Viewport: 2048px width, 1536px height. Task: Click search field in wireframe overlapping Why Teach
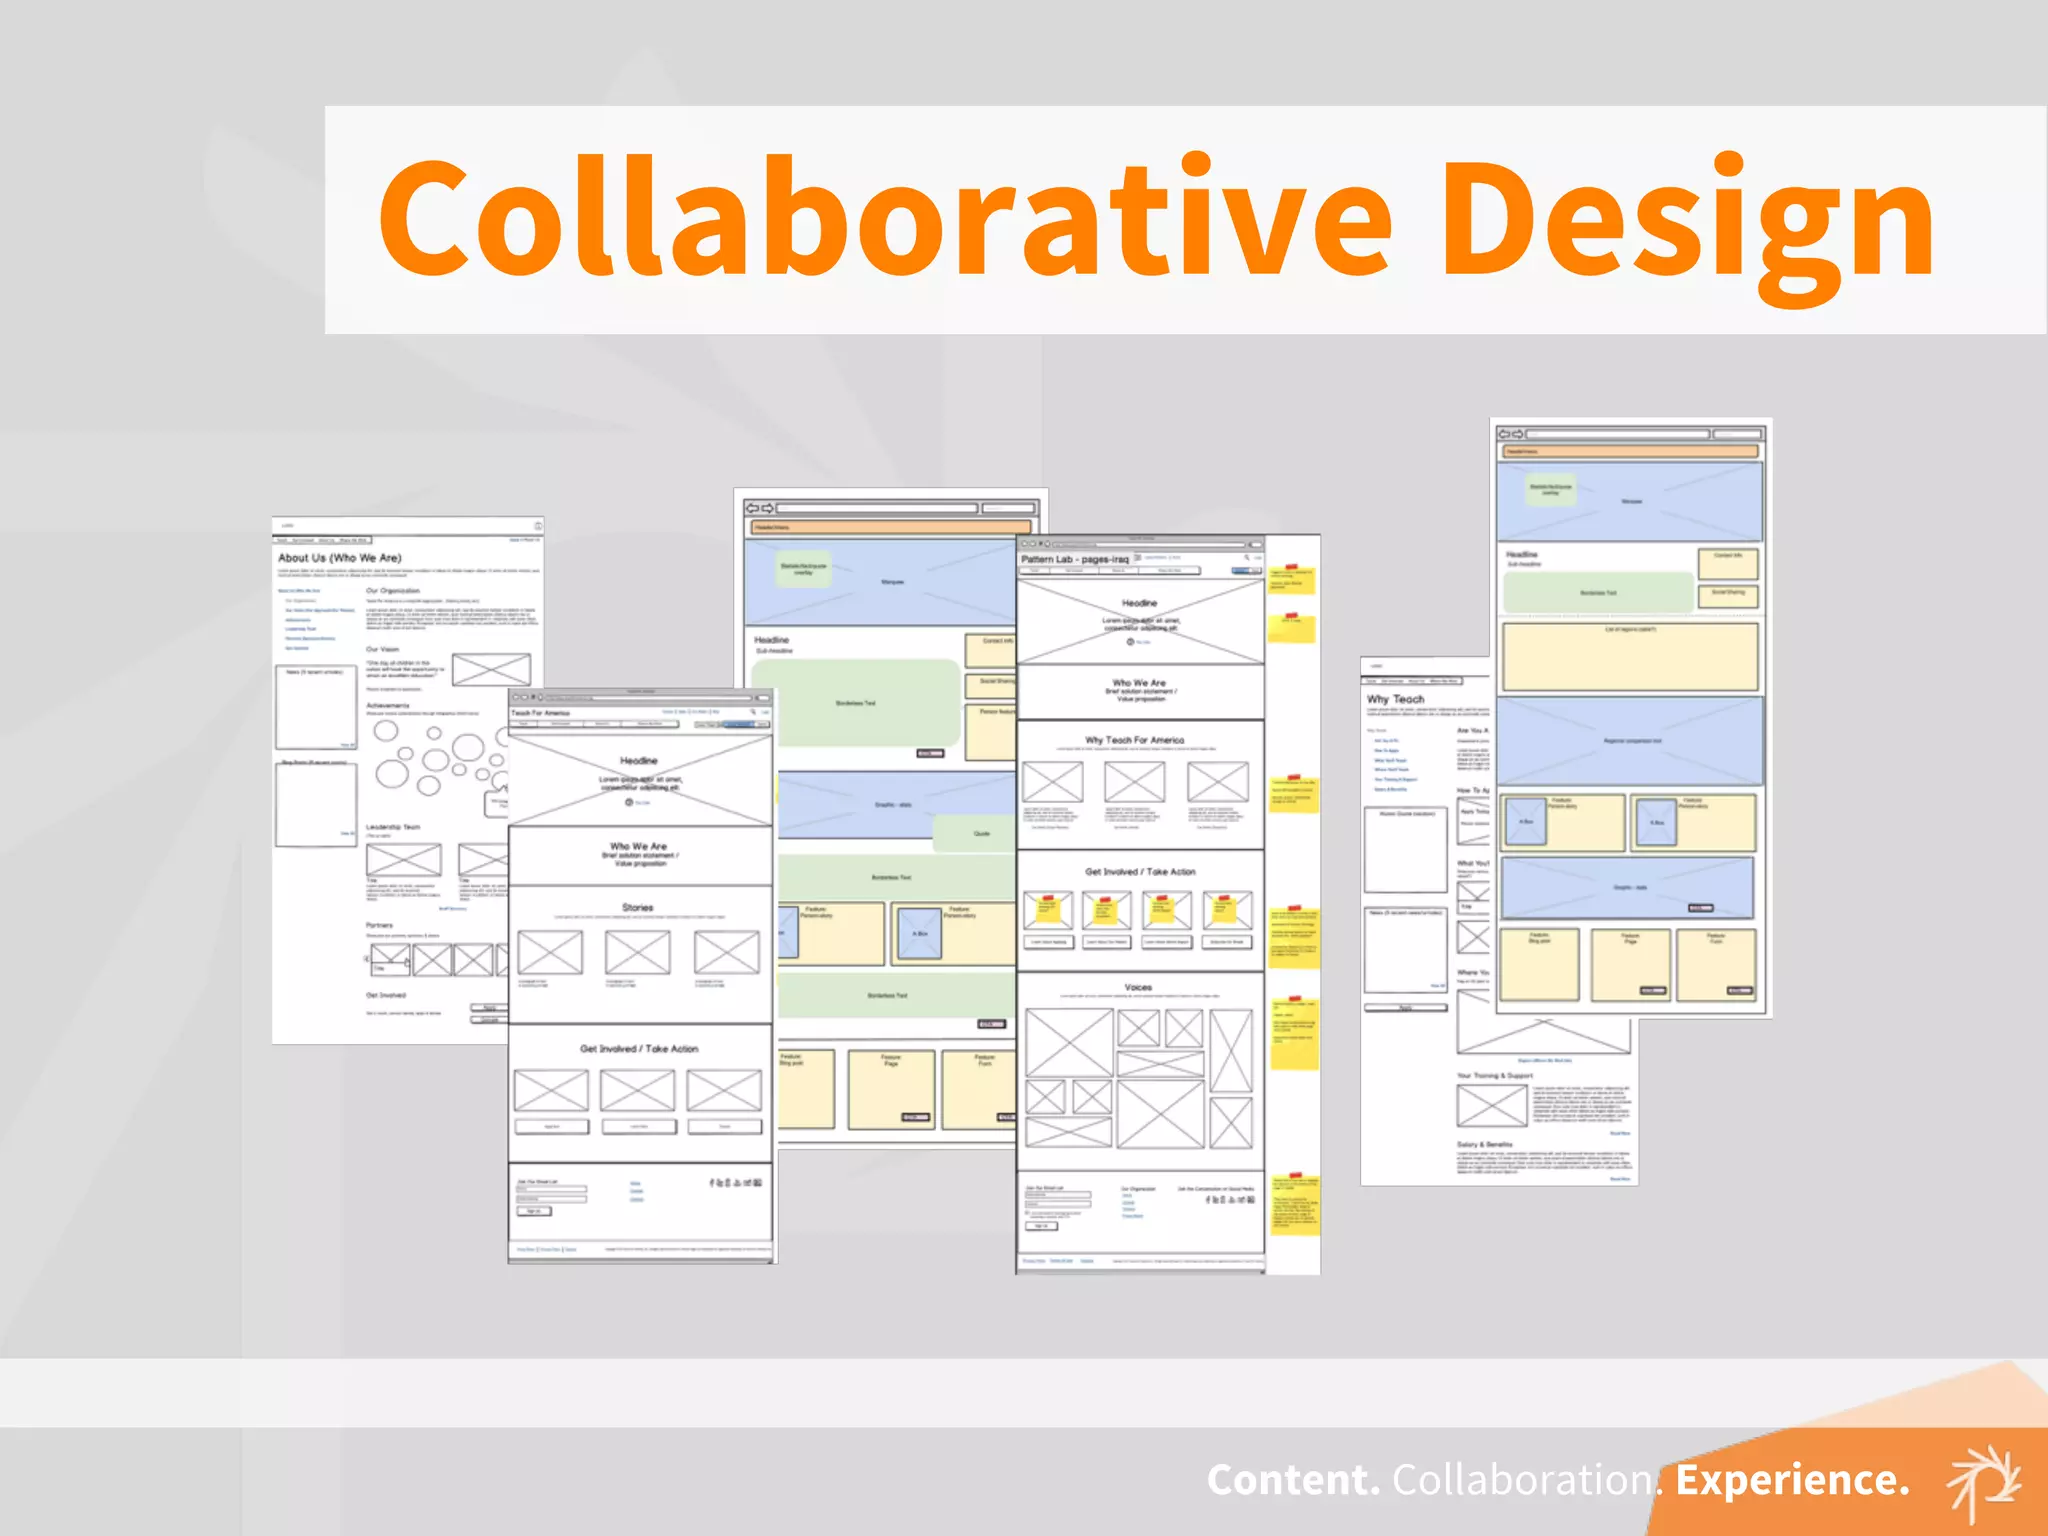point(1737,434)
